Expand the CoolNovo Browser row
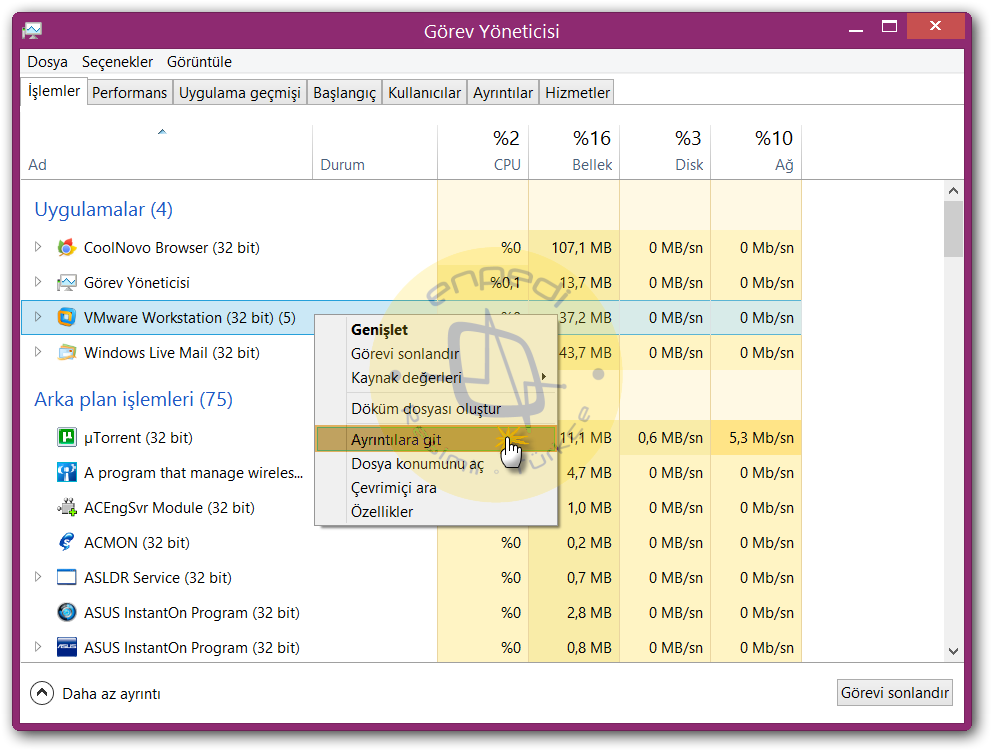Image resolution: width=992 pixels, height=751 pixels. (x=38, y=247)
